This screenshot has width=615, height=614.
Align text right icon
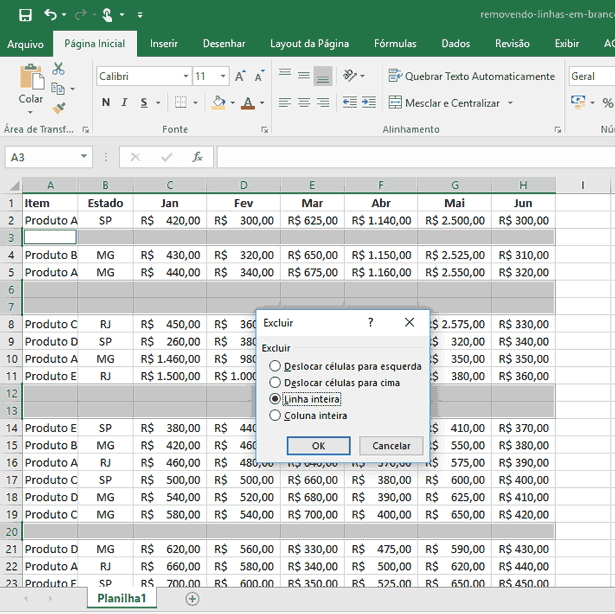click(x=323, y=103)
